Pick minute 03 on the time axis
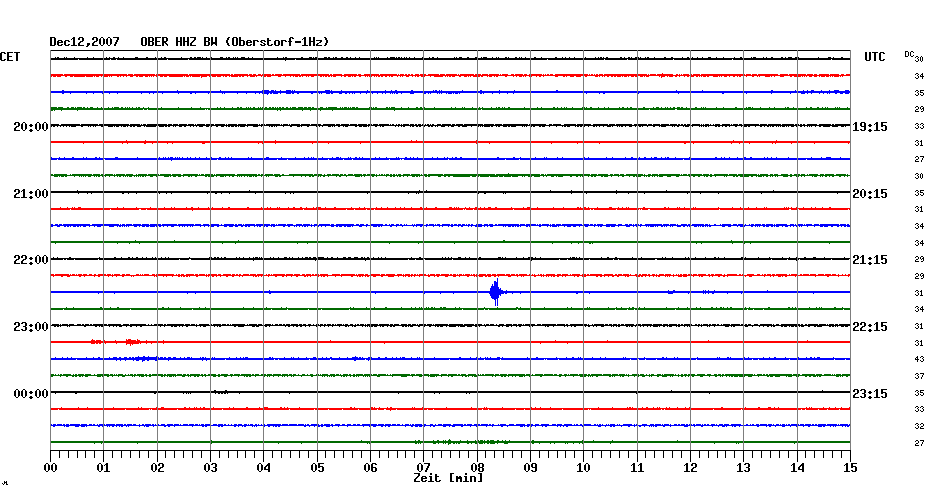The width and height of the screenshot is (930, 494). point(211,468)
